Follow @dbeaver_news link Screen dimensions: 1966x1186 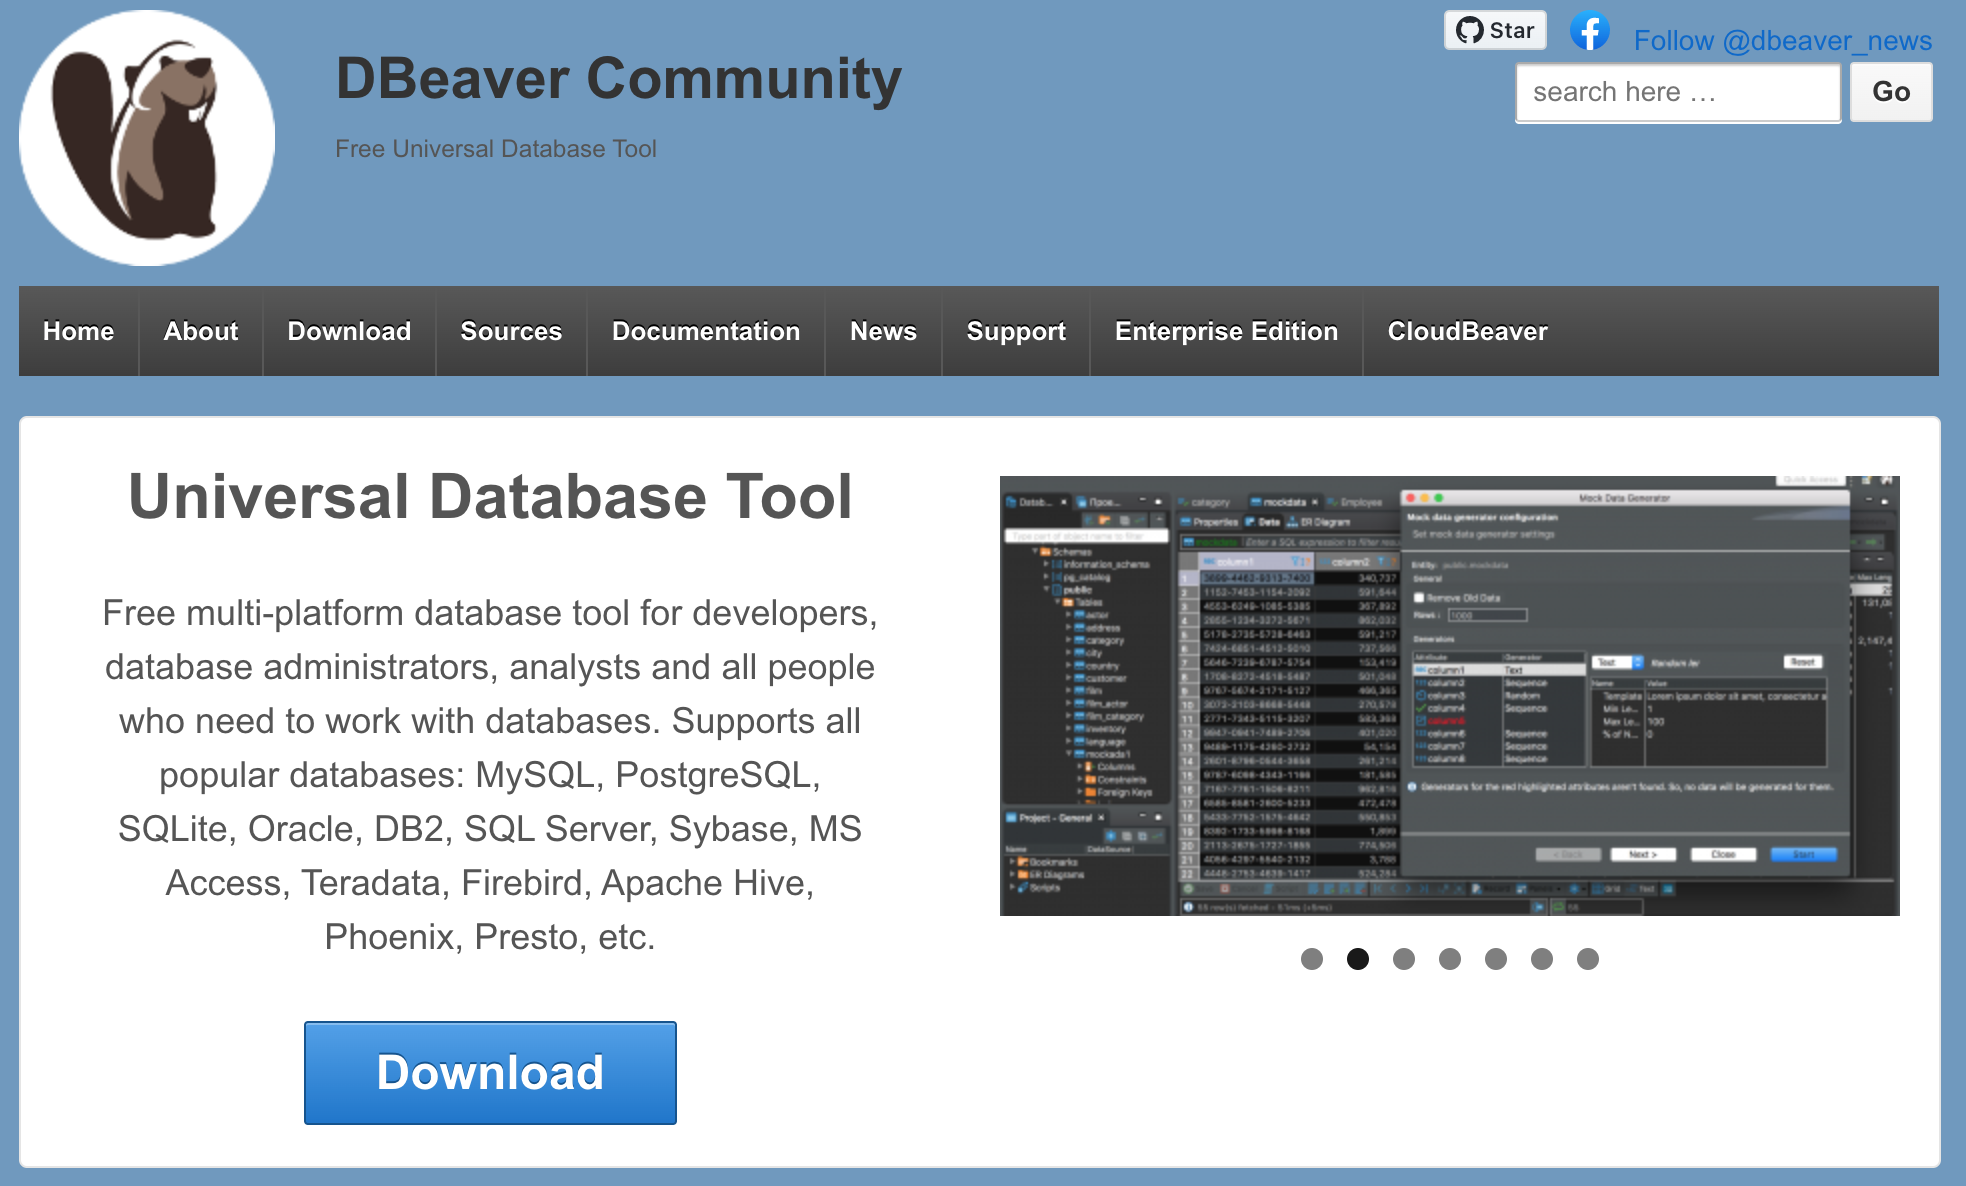[x=1782, y=40]
